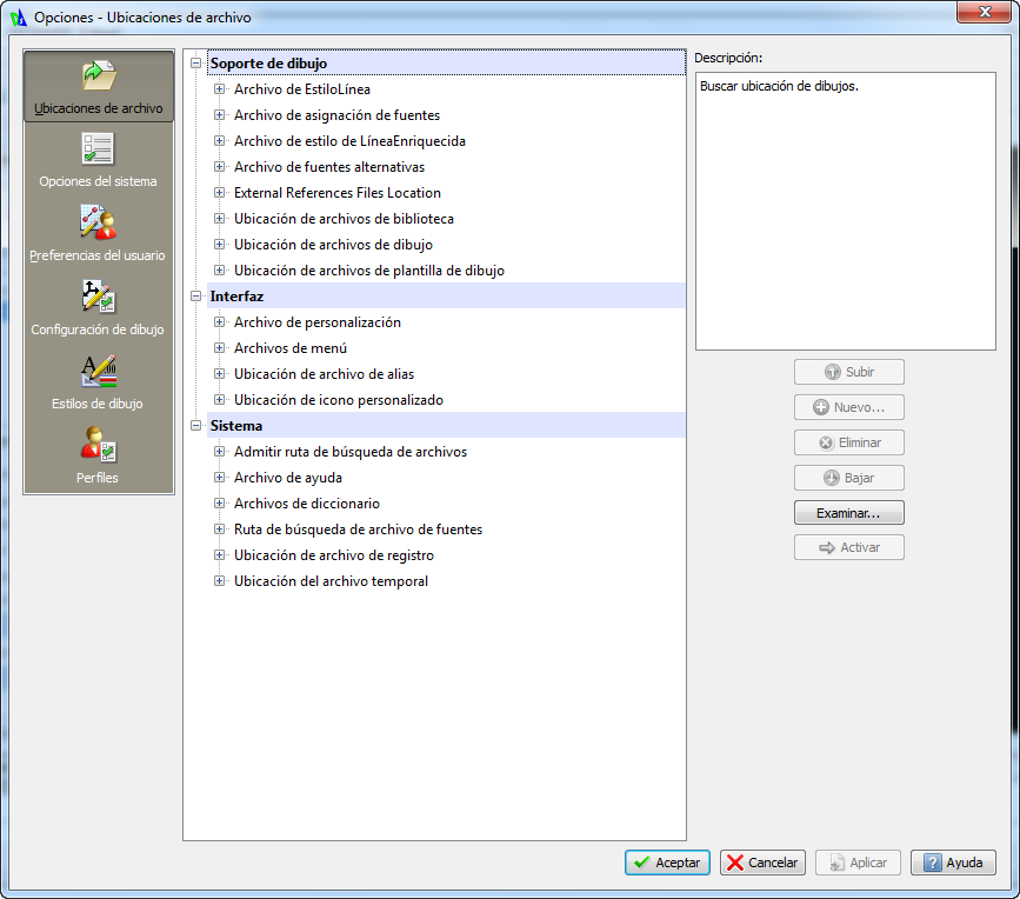Confirm with the Aceptar button
Screen dimensions: 1020x899
coord(667,863)
